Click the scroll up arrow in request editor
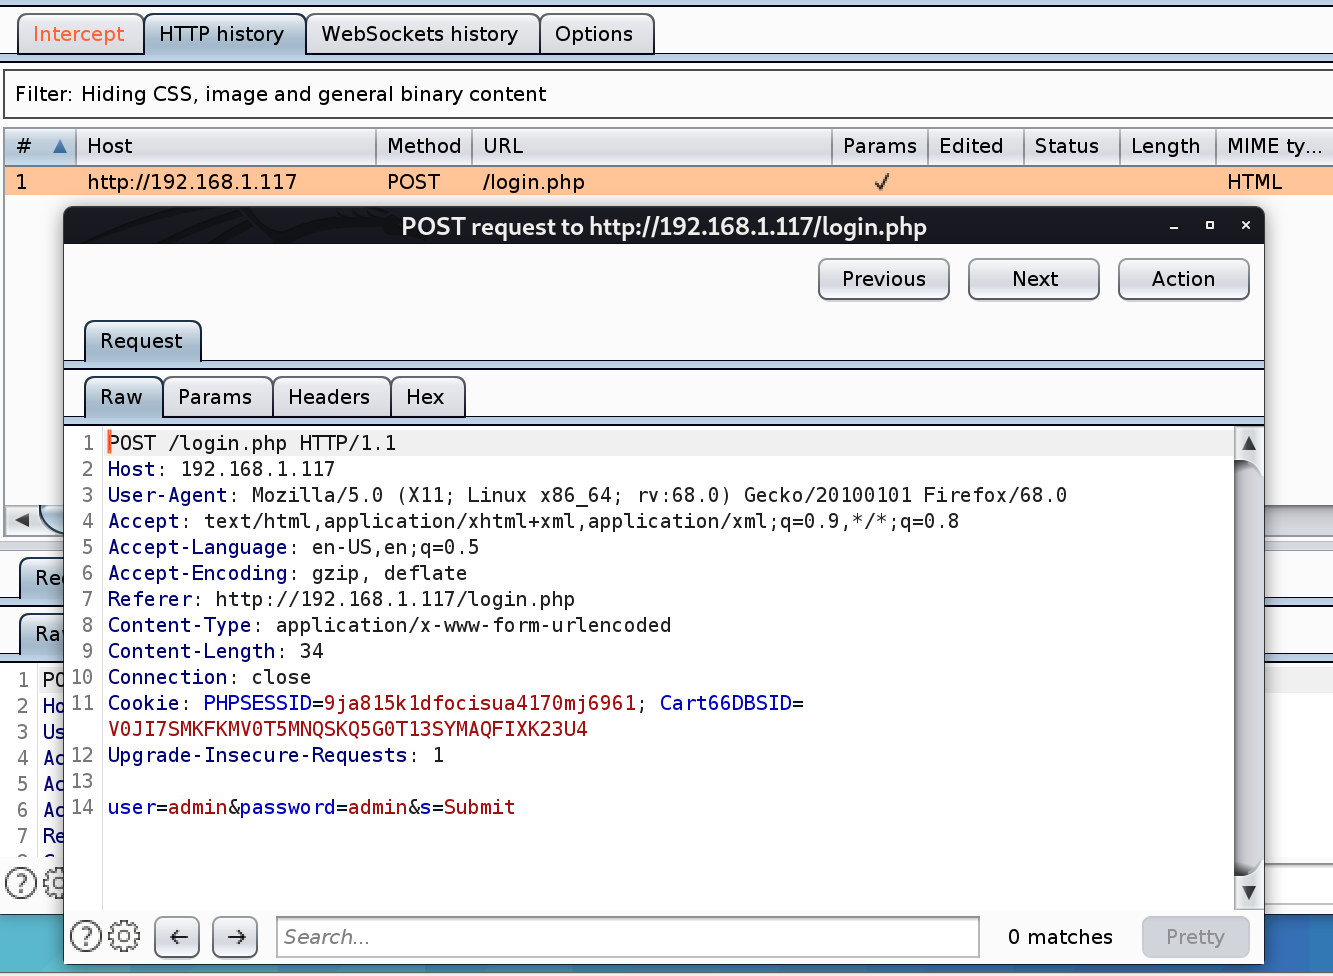This screenshot has height=976, width=1333. tap(1248, 443)
